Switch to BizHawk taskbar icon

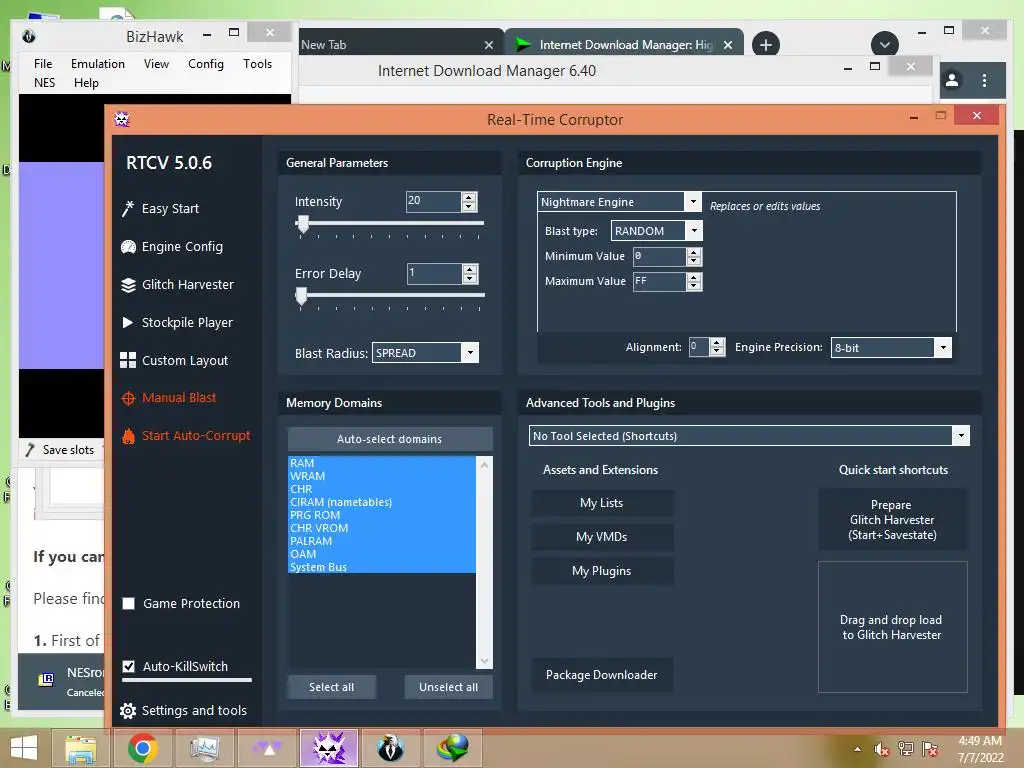pyautogui.click(x=391, y=748)
